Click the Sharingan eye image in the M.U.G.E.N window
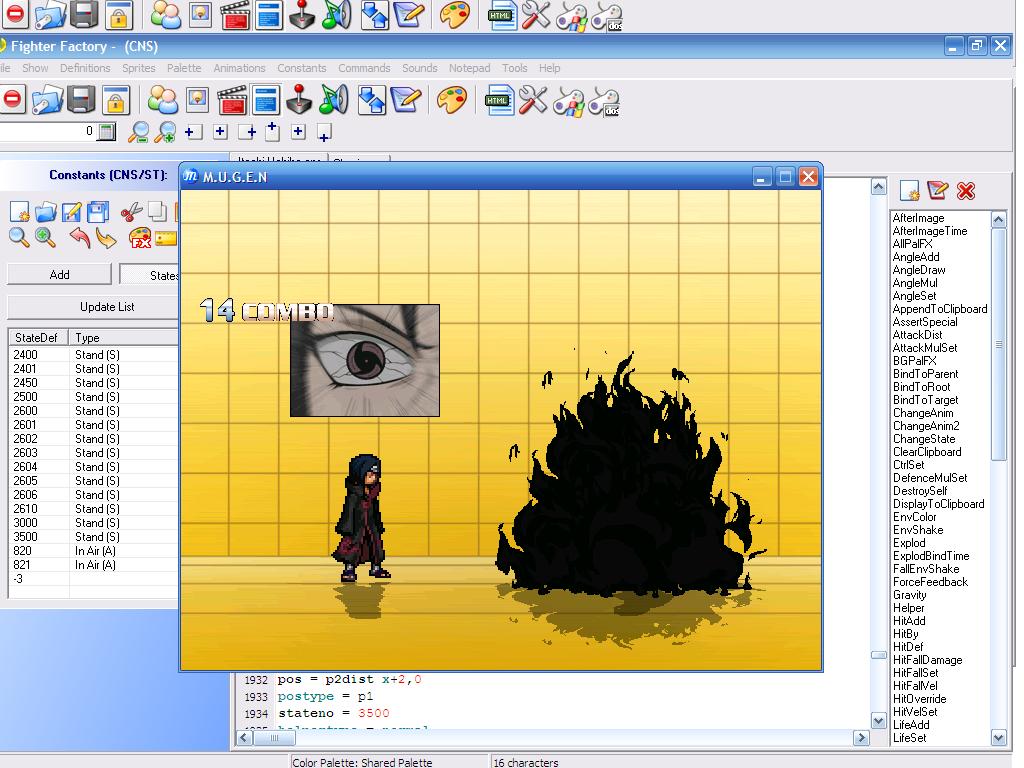This screenshot has height=768, width=1024. tap(365, 360)
